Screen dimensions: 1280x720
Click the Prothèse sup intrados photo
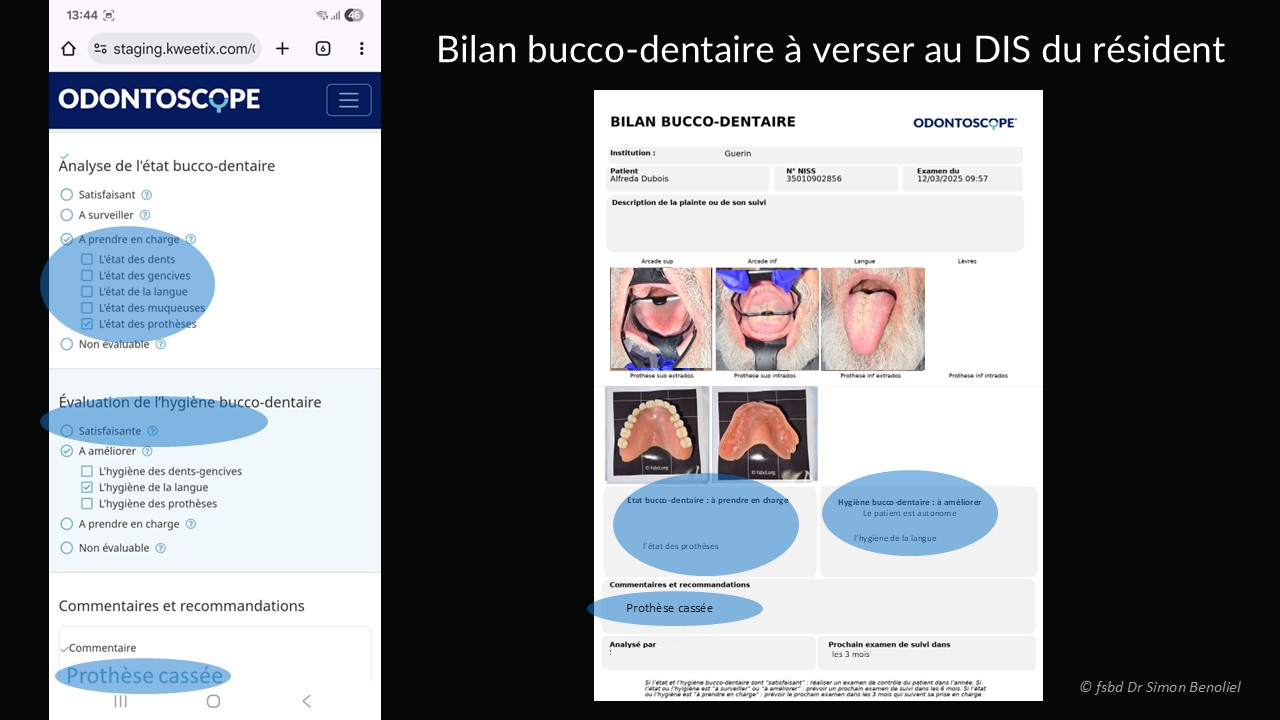tap(765, 434)
